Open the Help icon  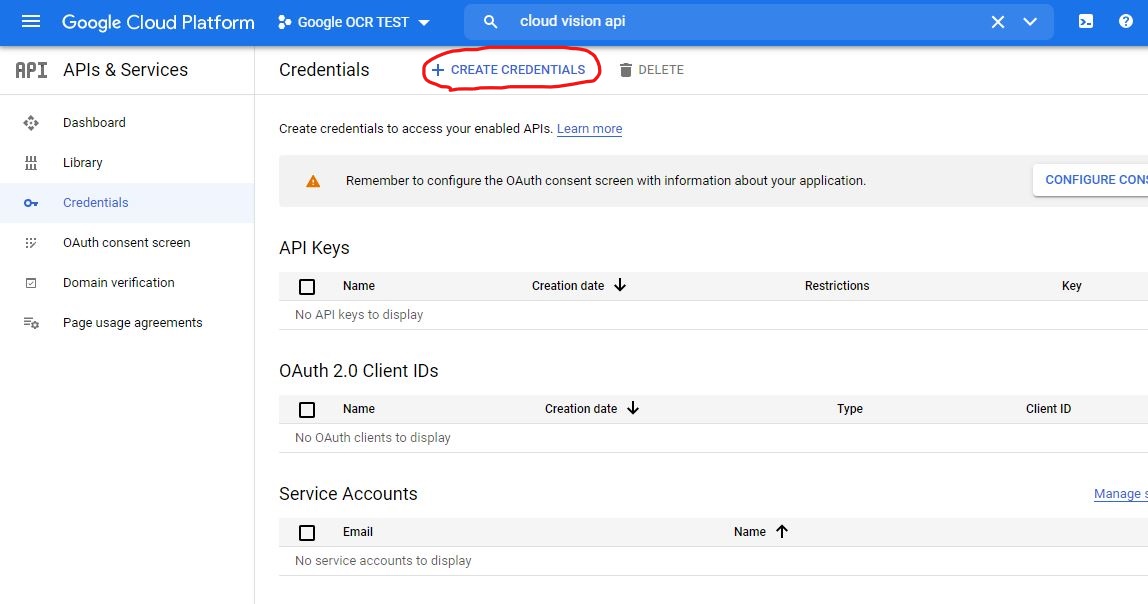pyautogui.click(x=1125, y=20)
